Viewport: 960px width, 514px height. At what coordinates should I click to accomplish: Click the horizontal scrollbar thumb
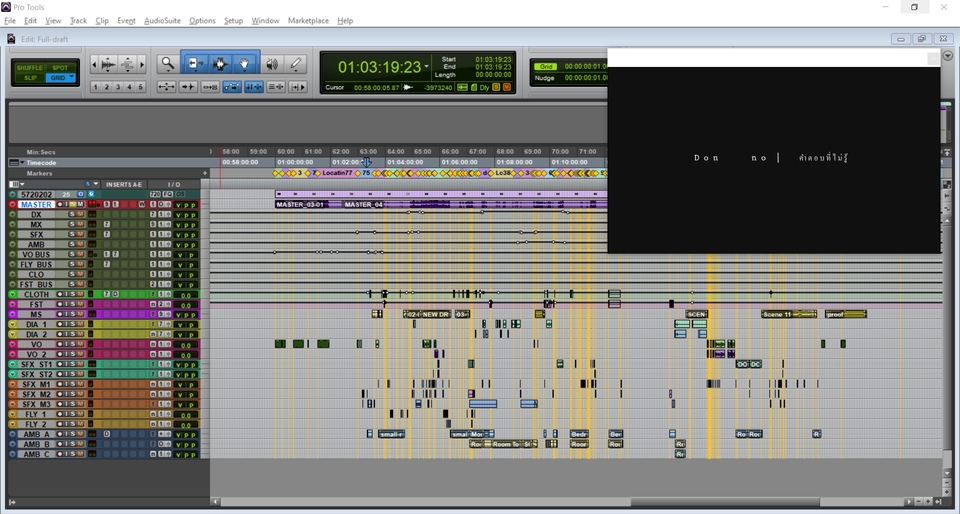(x=725, y=502)
